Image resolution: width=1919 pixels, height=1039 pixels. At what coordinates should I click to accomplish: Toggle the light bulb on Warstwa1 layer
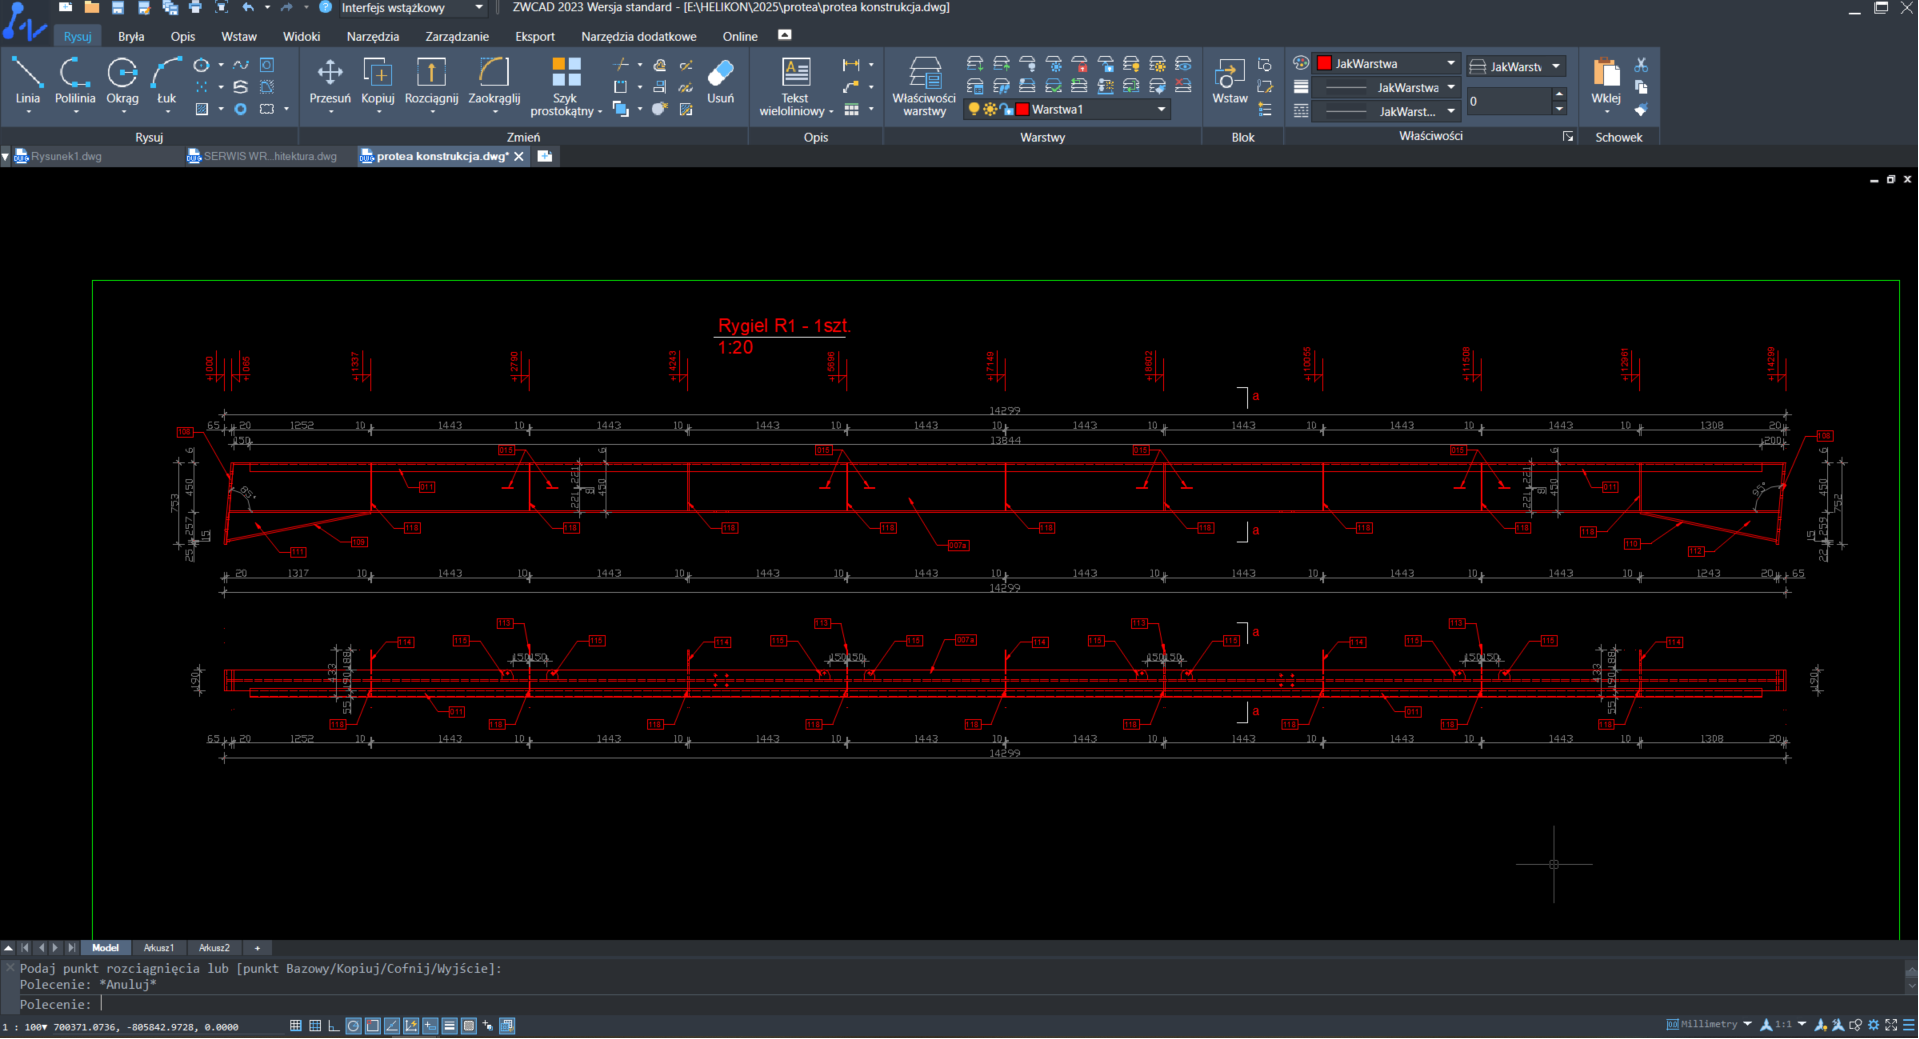pyautogui.click(x=974, y=110)
